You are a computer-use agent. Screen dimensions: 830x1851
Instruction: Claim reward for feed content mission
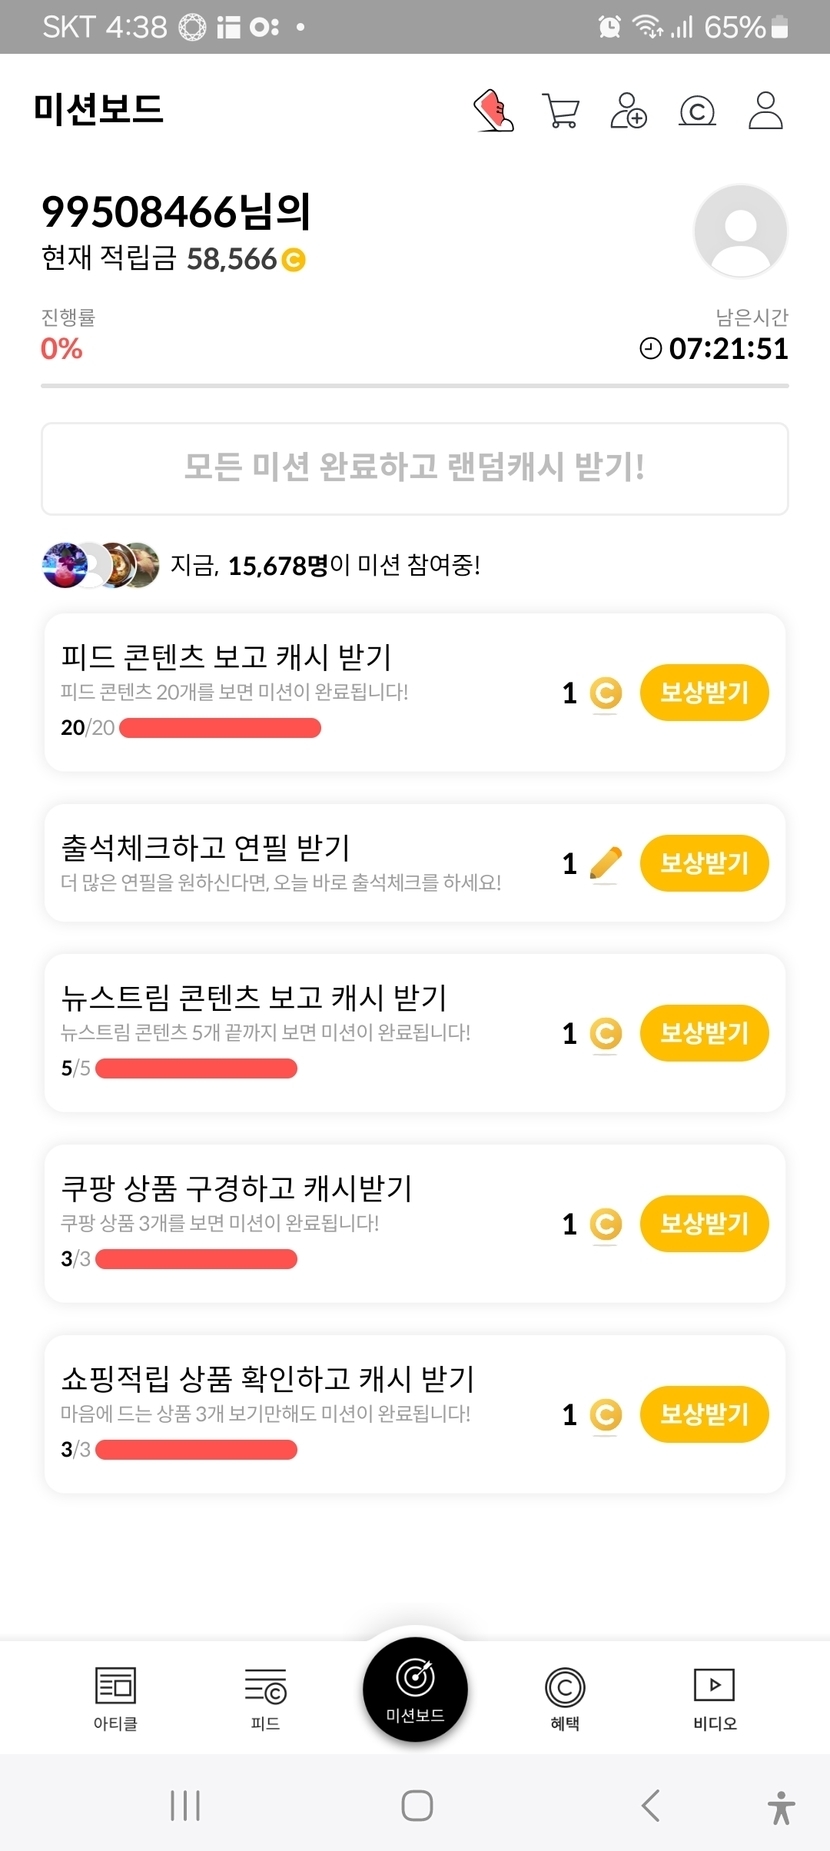704,692
